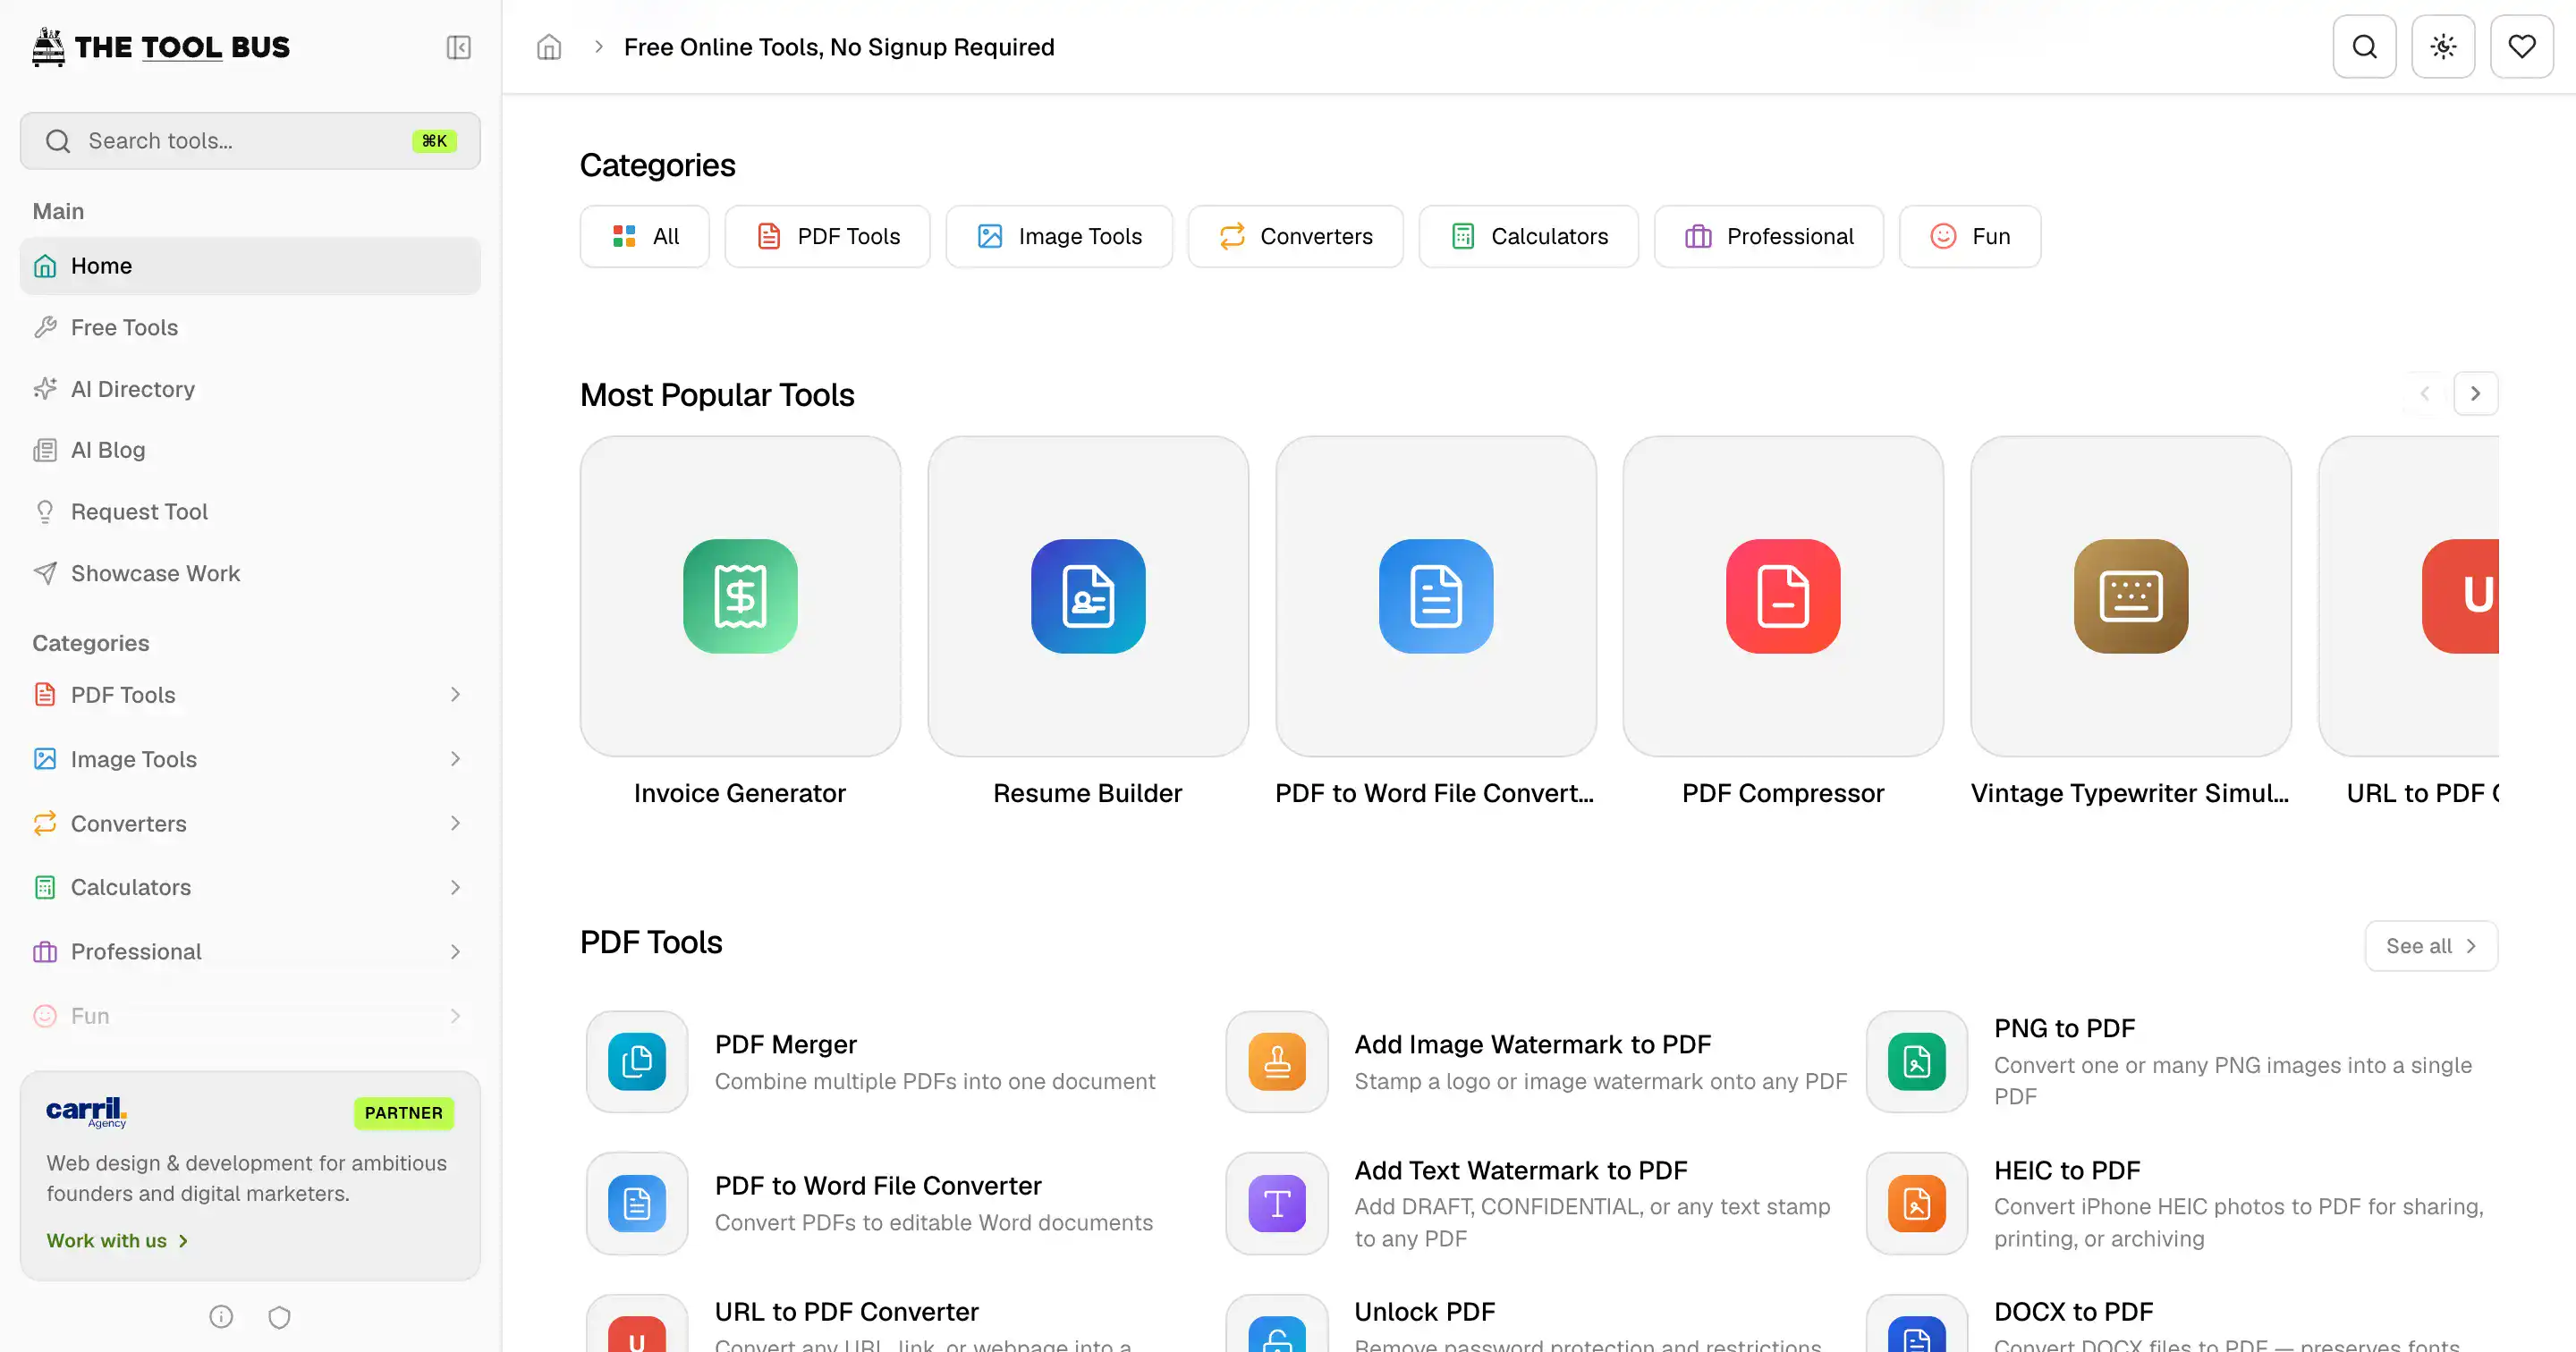Filter by Calculators category chip
The width and height of the screenshot is (2576, 1352).
point(1528,236)
